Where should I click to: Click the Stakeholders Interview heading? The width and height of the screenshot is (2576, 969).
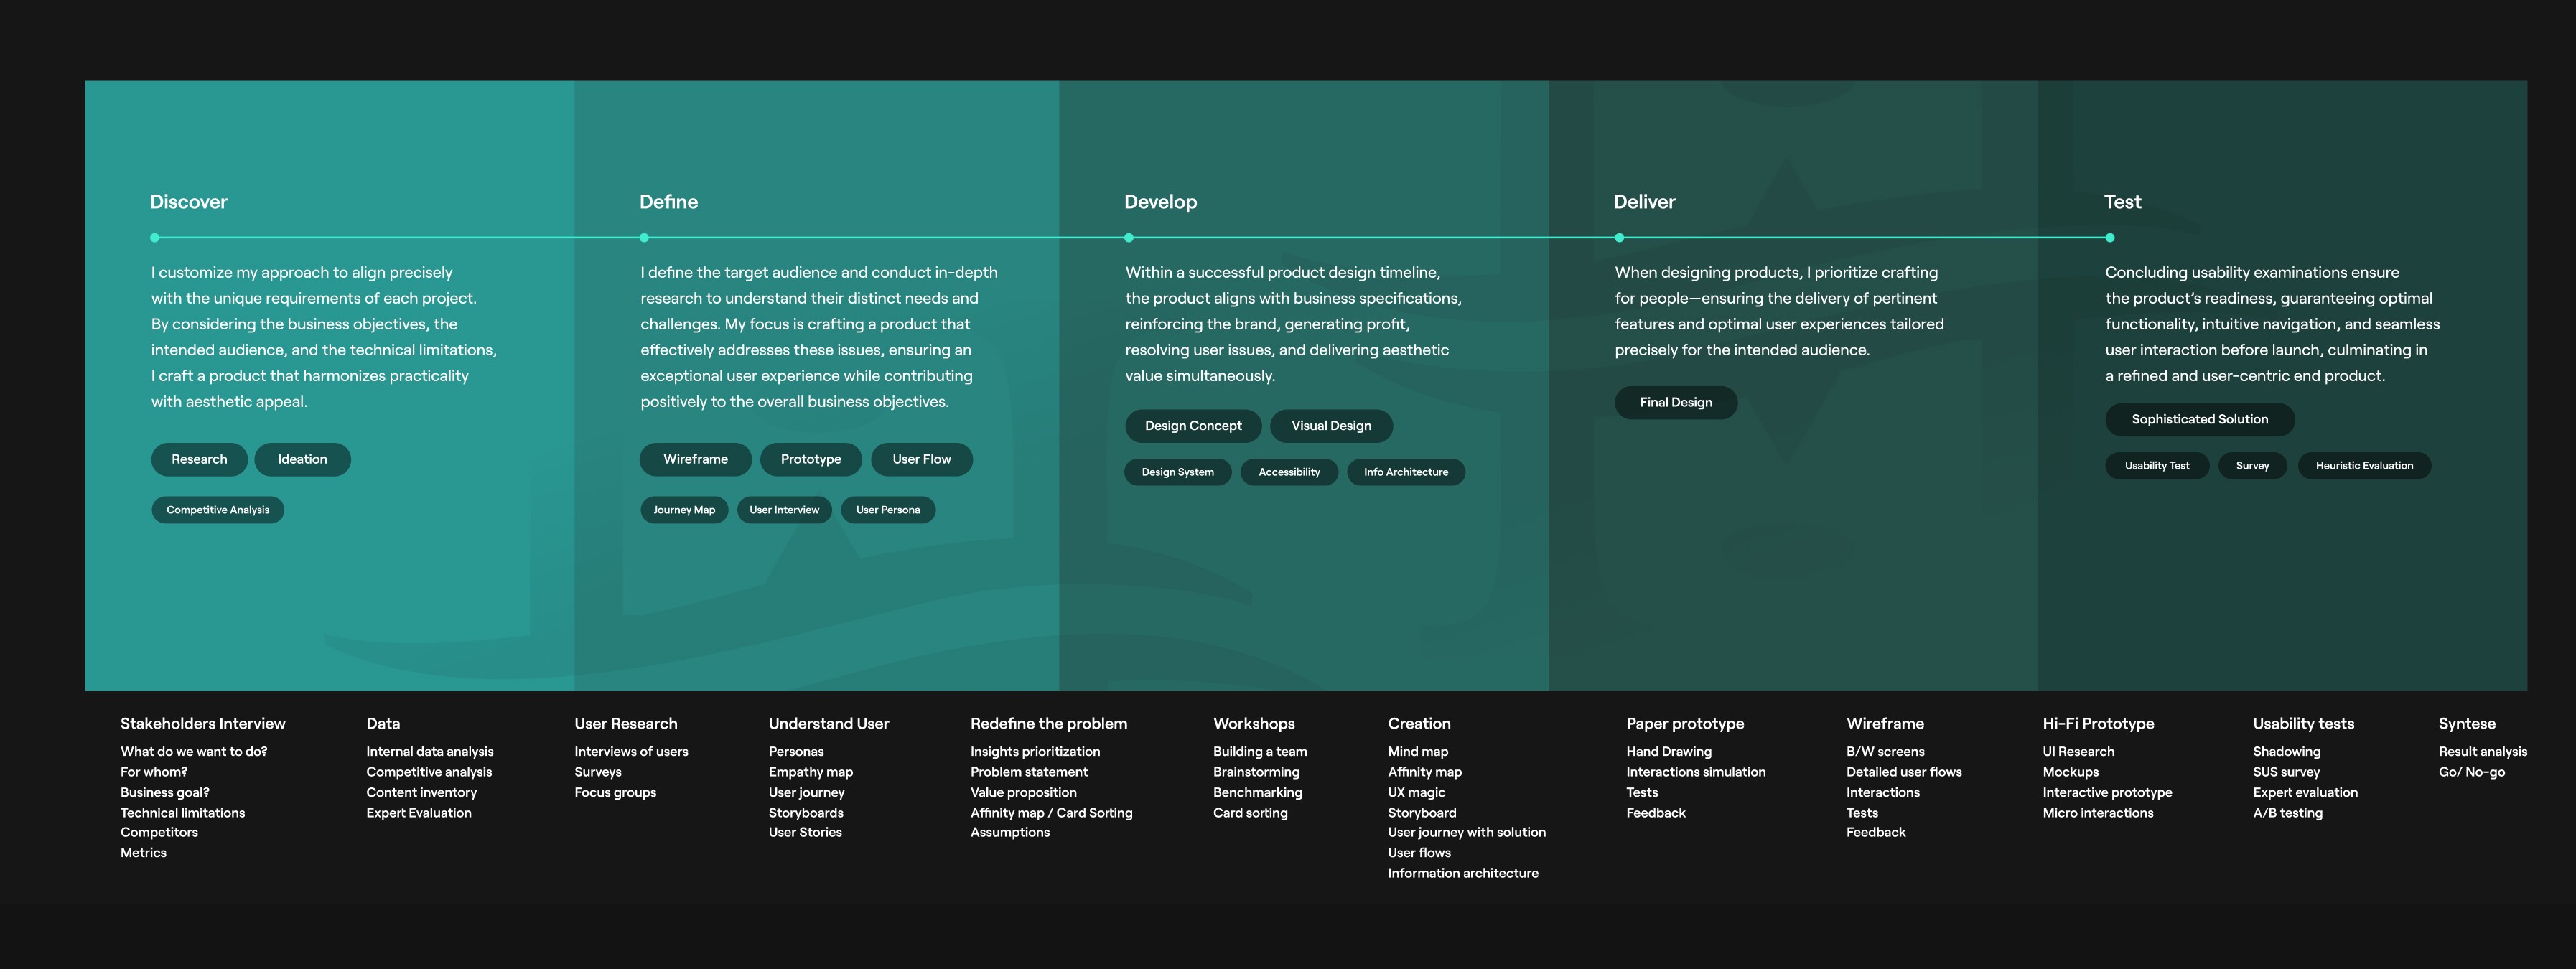pos(203,724)
